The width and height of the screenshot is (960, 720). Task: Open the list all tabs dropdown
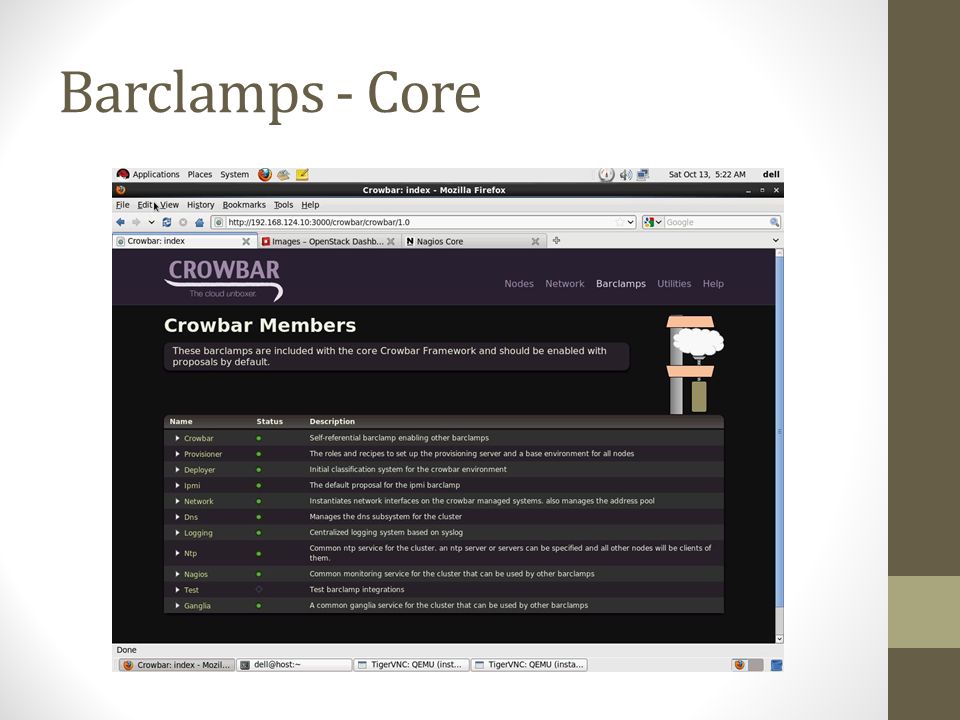click(x=776, y=241)
